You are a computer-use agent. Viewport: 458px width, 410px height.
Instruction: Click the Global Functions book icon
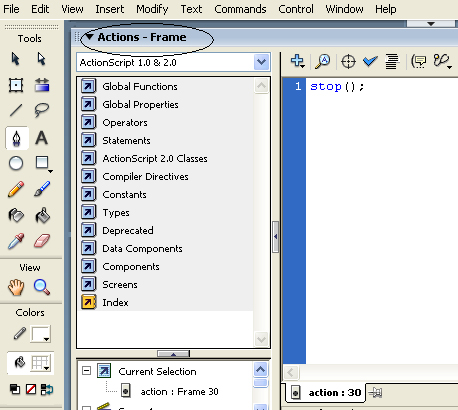click(88, 86)
